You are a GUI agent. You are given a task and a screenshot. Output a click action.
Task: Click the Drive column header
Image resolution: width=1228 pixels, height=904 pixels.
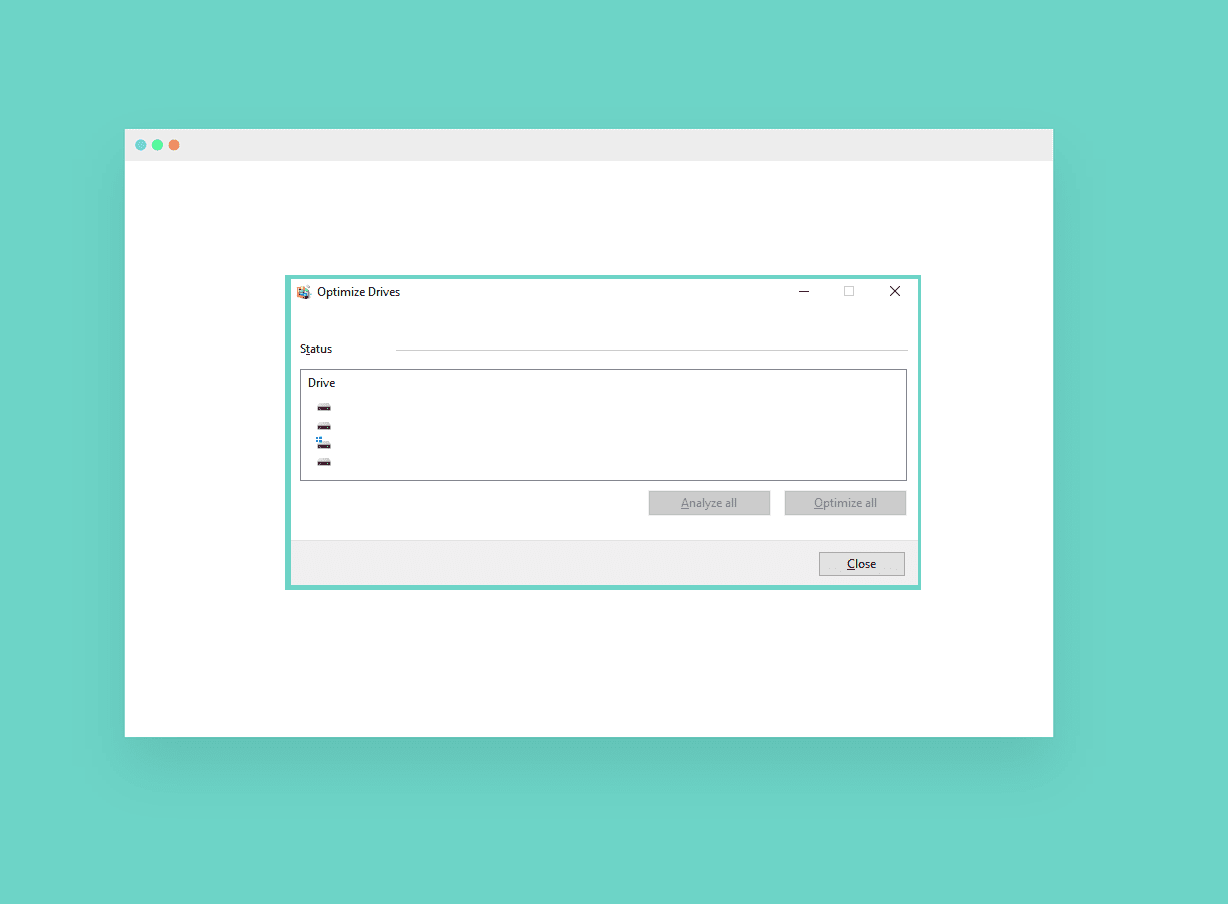tap(322, 383)
